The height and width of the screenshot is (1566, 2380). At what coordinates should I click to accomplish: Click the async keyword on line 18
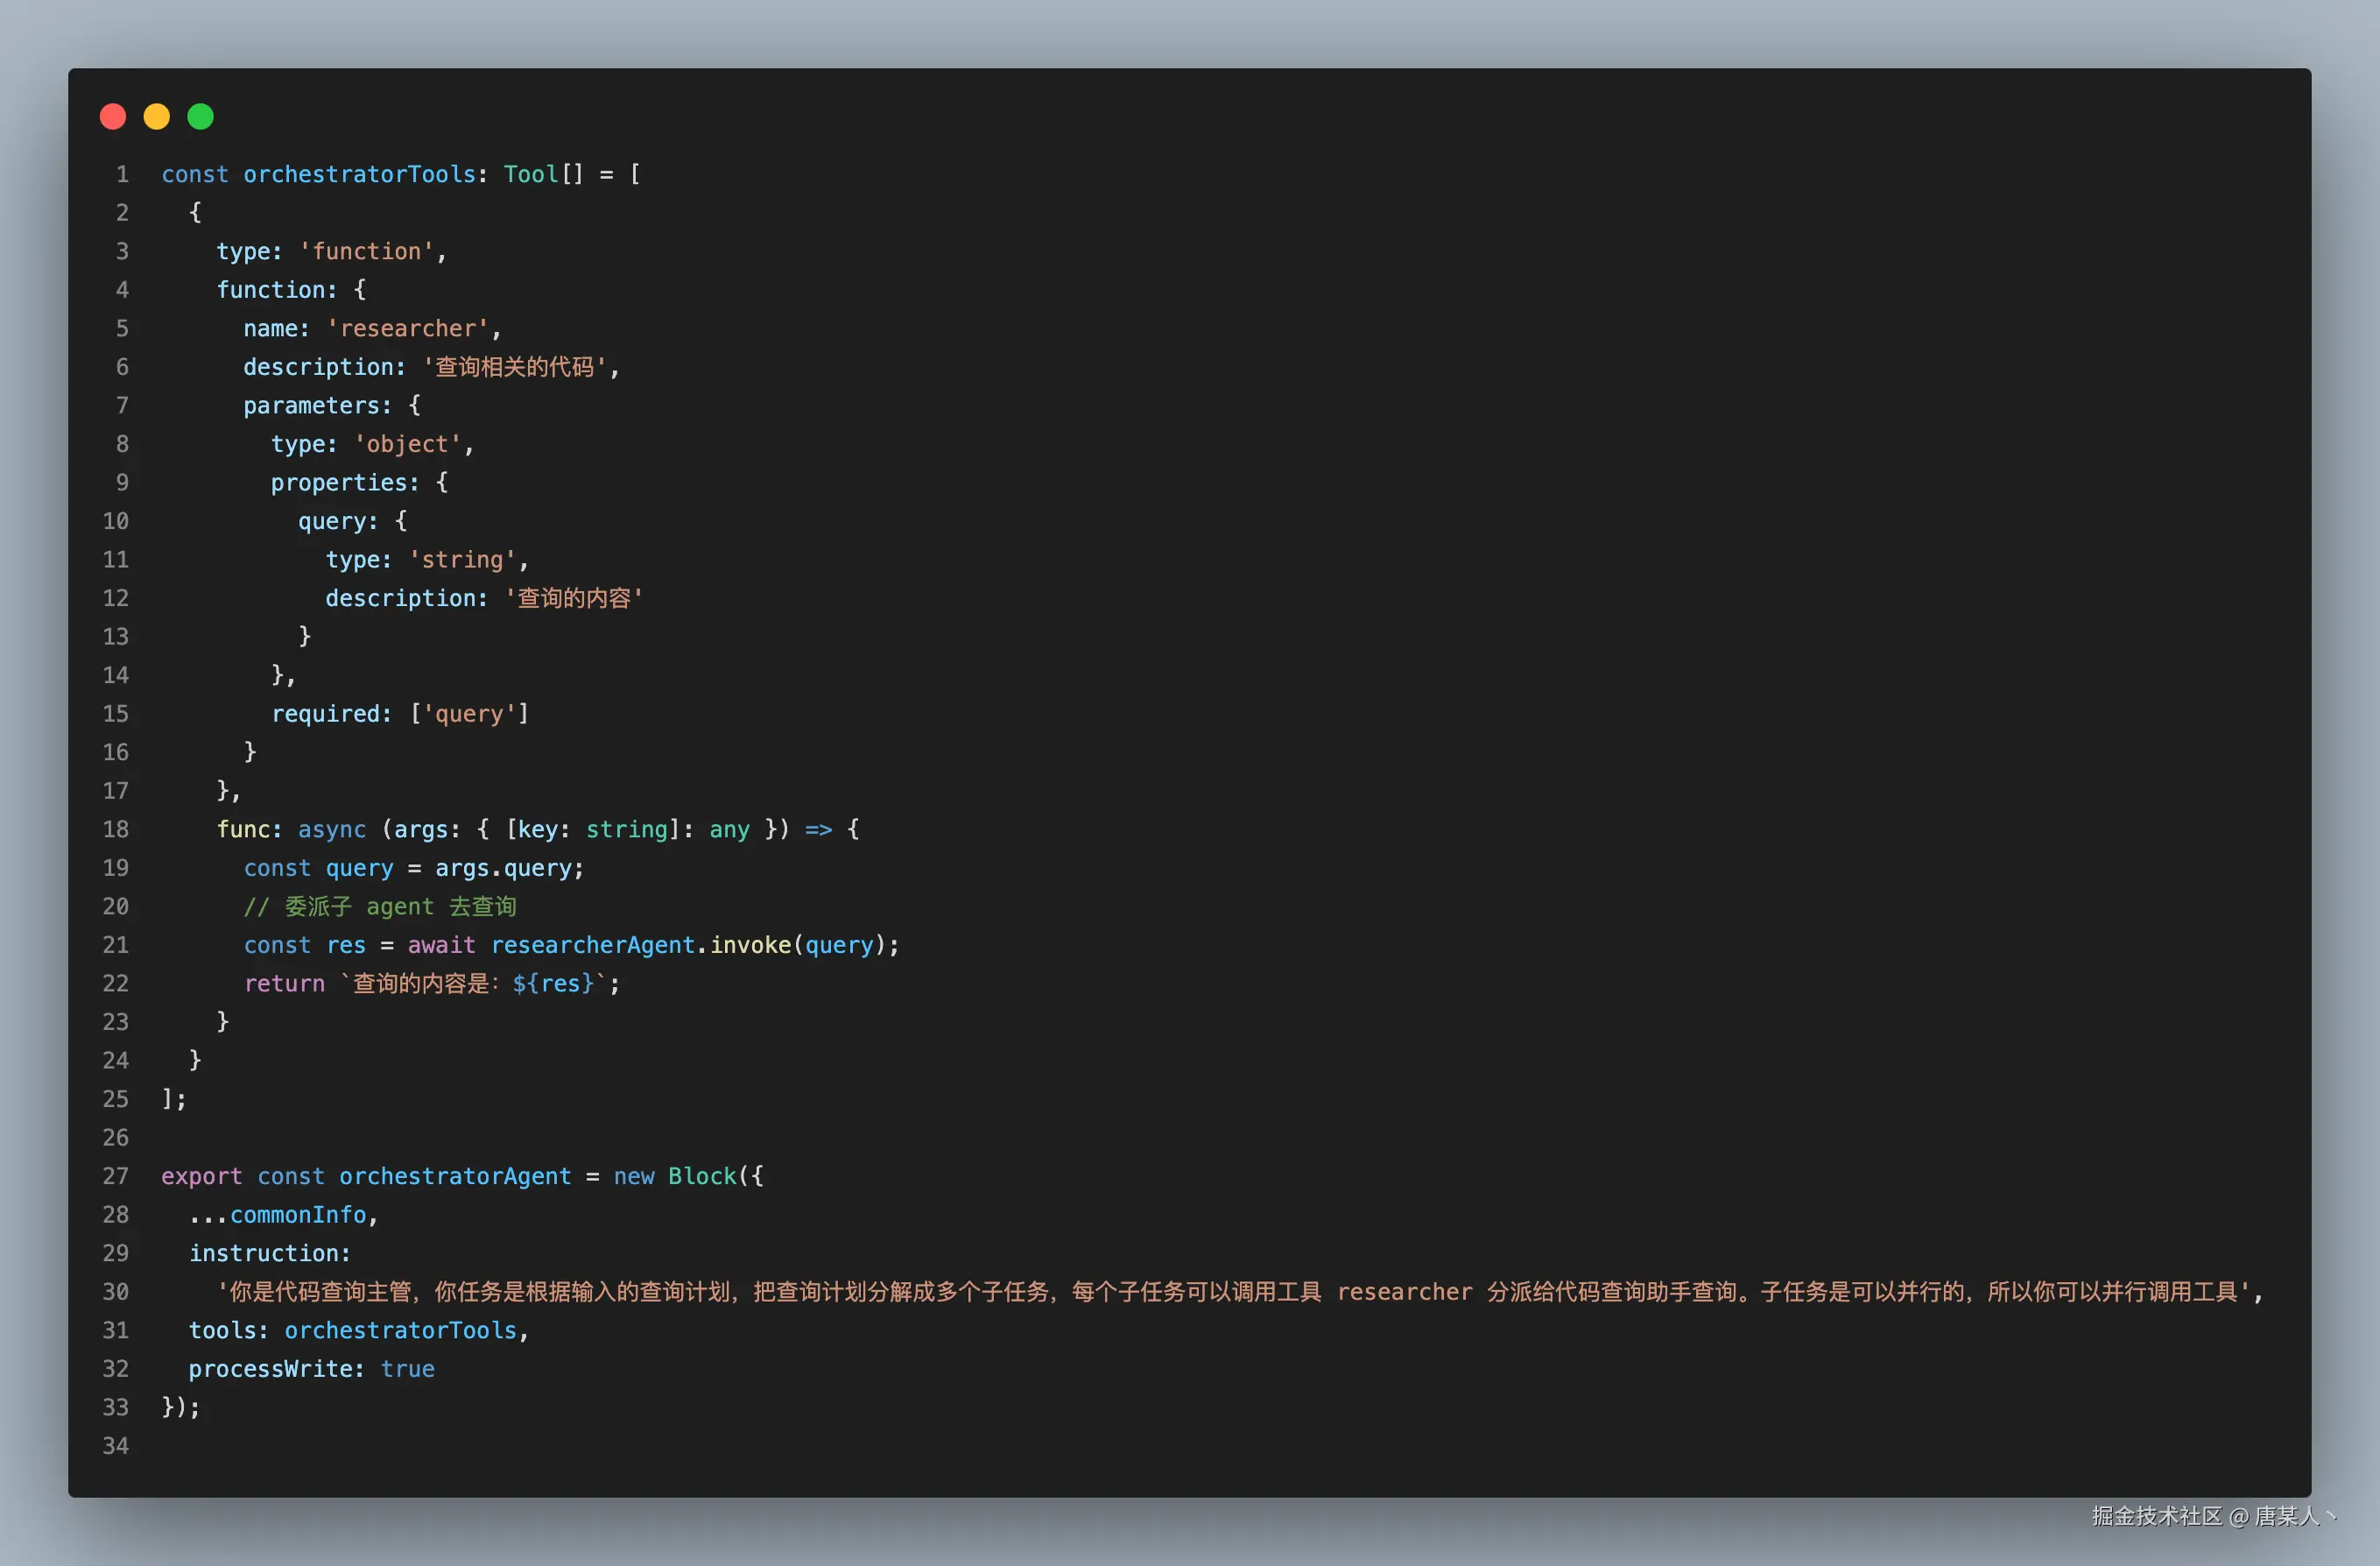(x=332, y=829)
